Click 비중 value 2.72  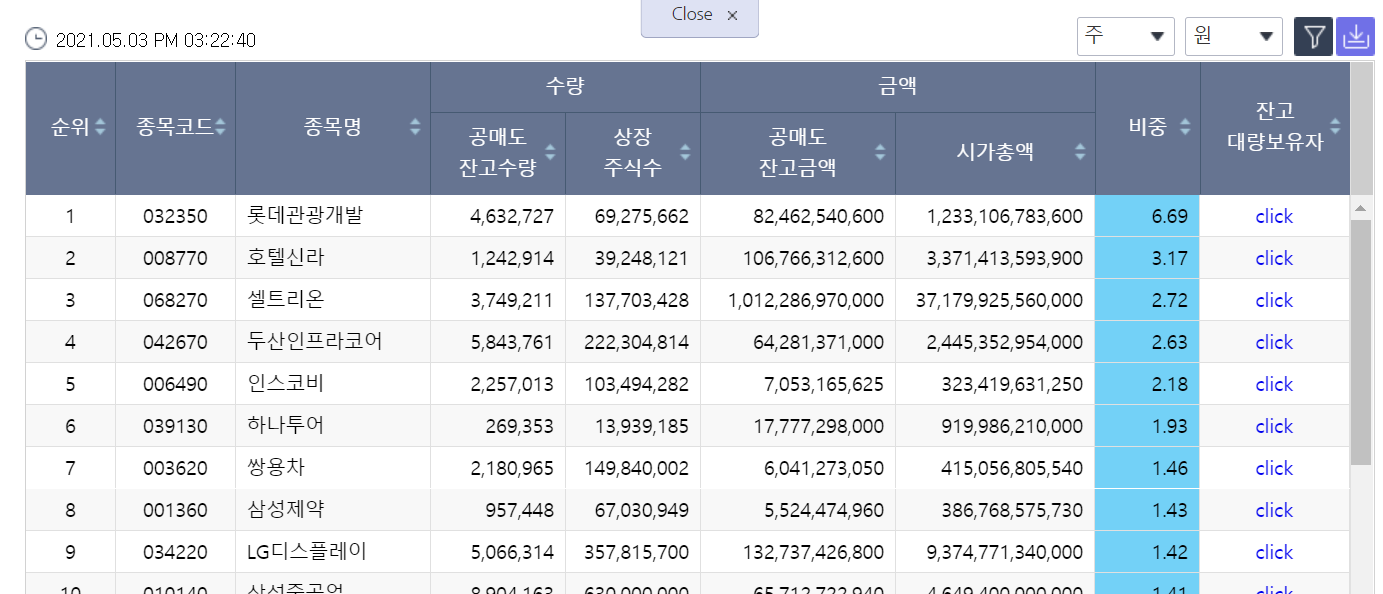[x=1169, y=300]
